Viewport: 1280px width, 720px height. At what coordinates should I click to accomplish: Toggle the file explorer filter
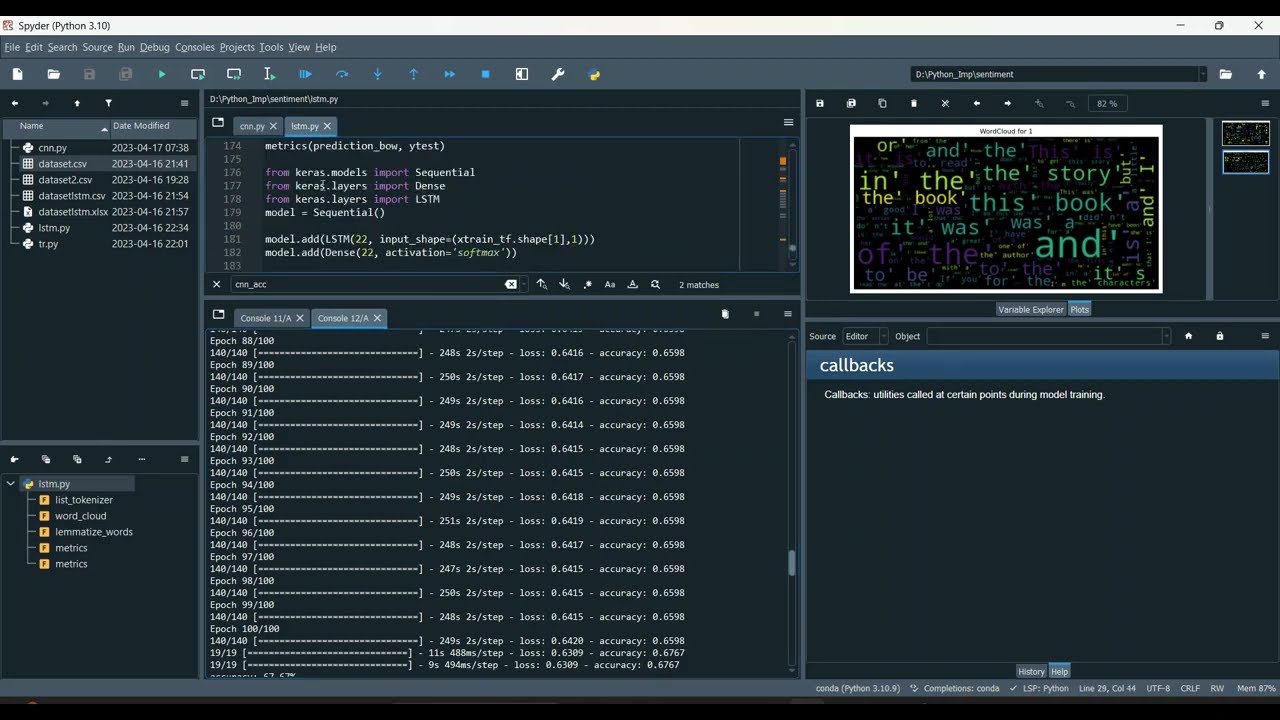coord(108,103)
